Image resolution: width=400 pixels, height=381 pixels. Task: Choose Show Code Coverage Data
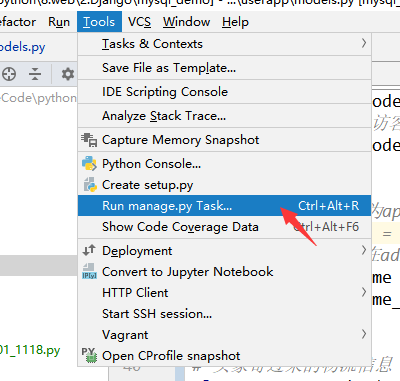(x=224, y=227)
